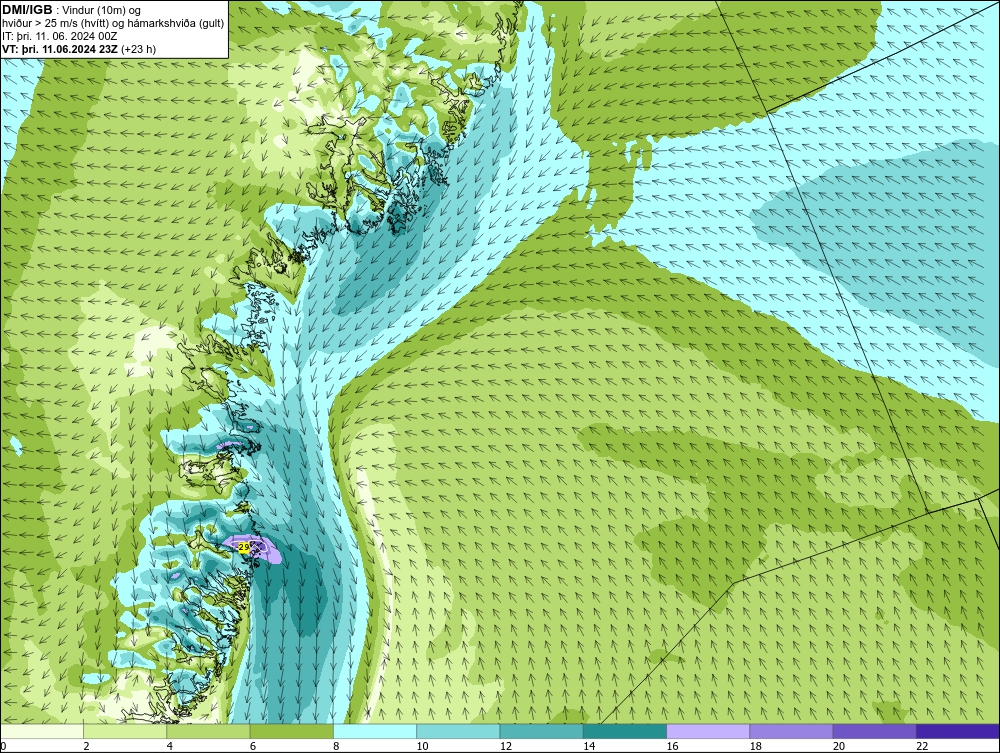The height and width of the screenshot is (753, 1000).
Task: Click the legend scale value "2"
Action: [x=86, y=747]
